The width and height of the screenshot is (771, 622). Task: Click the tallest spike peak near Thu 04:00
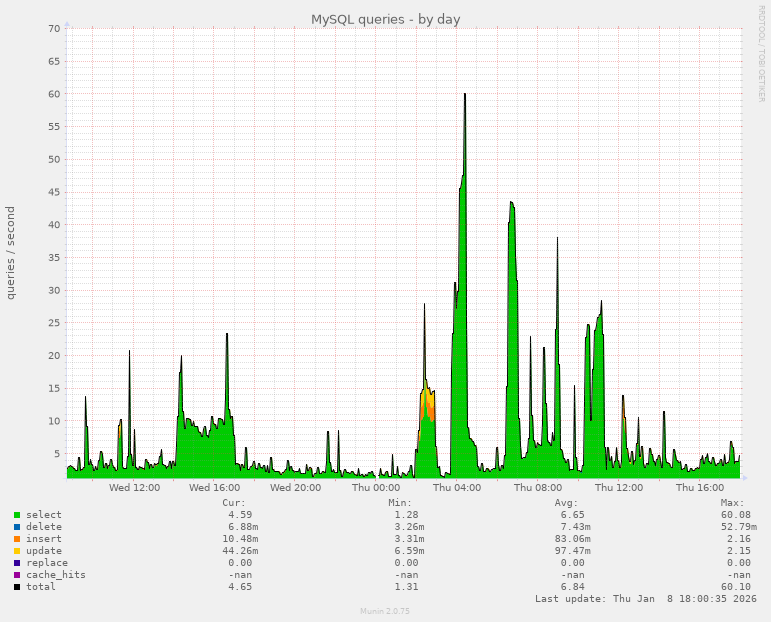click(465, 94)
